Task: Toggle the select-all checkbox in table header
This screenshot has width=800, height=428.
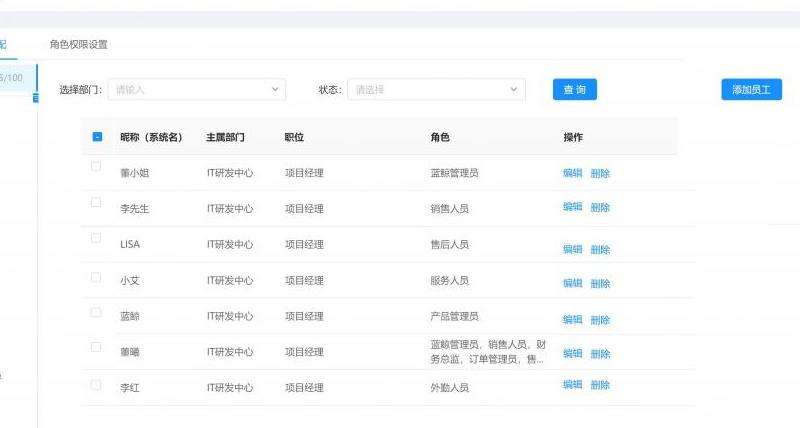Action: [97, 137]
